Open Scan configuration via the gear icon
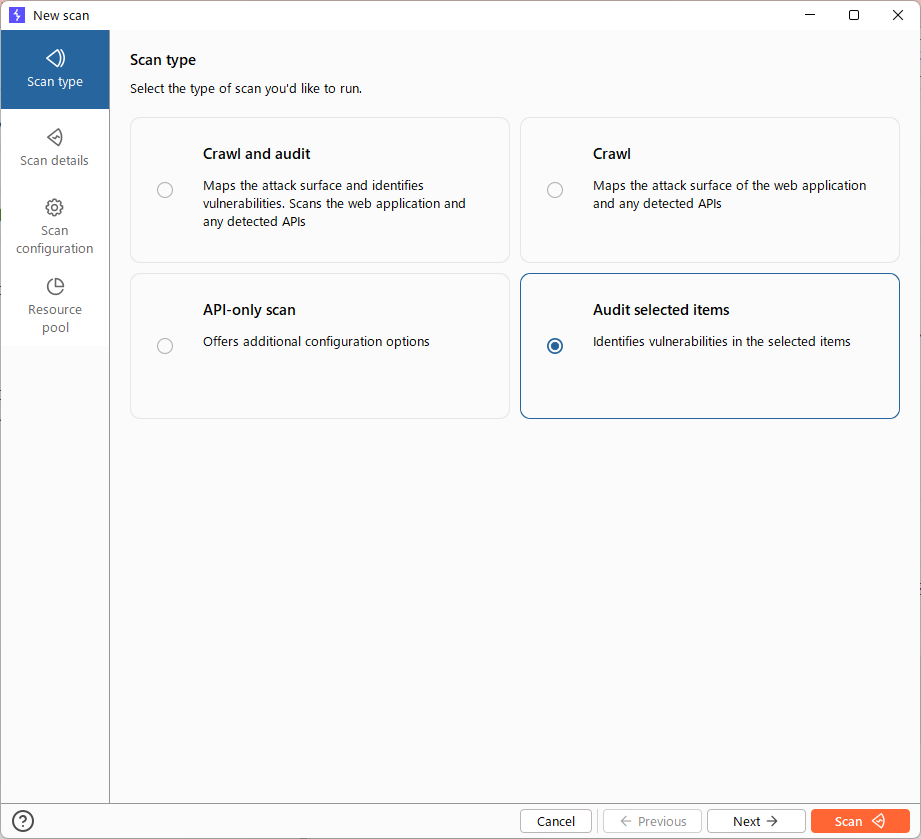This screenshot has width=921, height=839. (x=55, y=208)
